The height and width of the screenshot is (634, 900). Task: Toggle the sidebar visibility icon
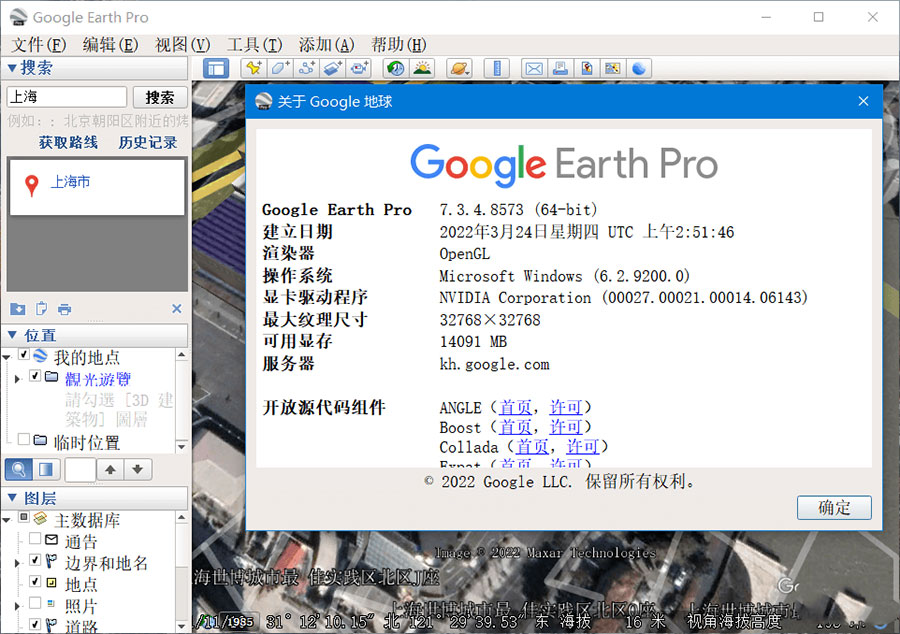pos(216,67)
